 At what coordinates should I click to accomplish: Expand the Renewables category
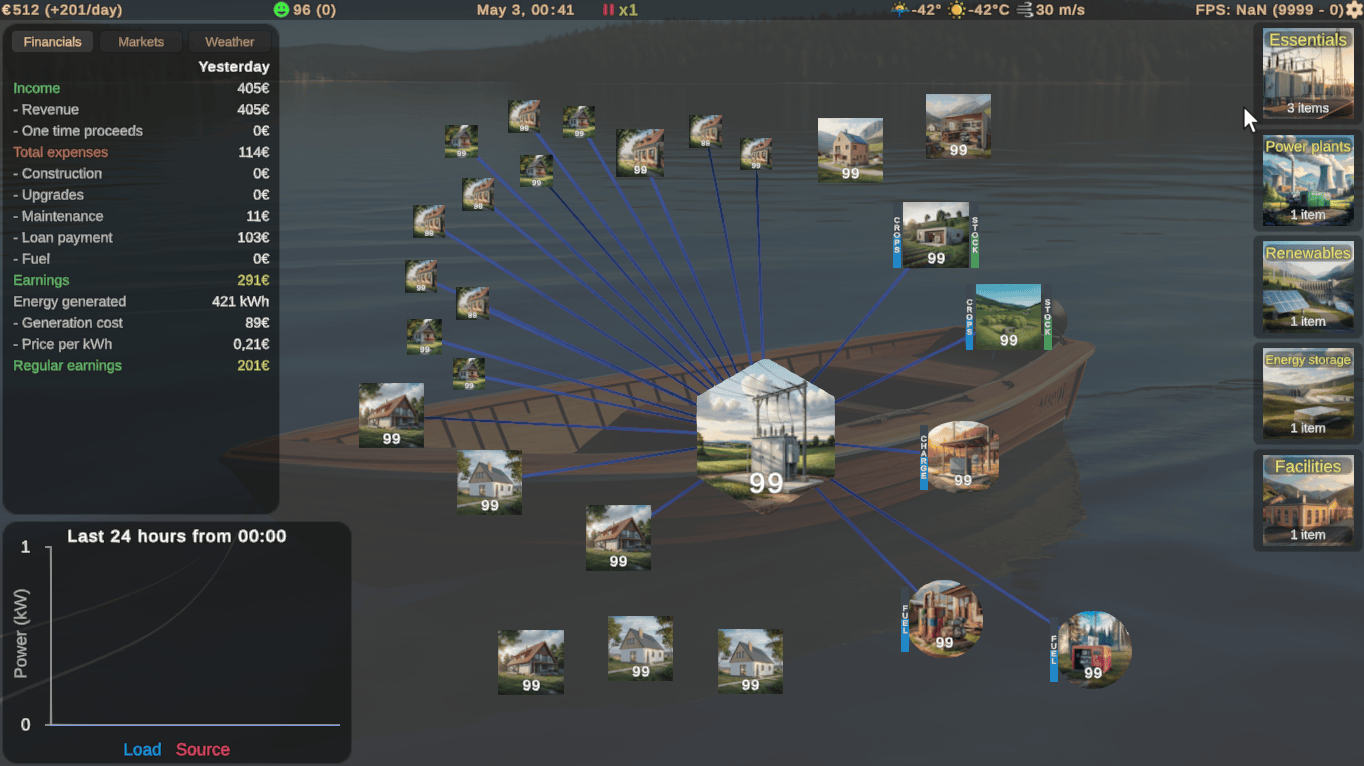point(1307,288)
